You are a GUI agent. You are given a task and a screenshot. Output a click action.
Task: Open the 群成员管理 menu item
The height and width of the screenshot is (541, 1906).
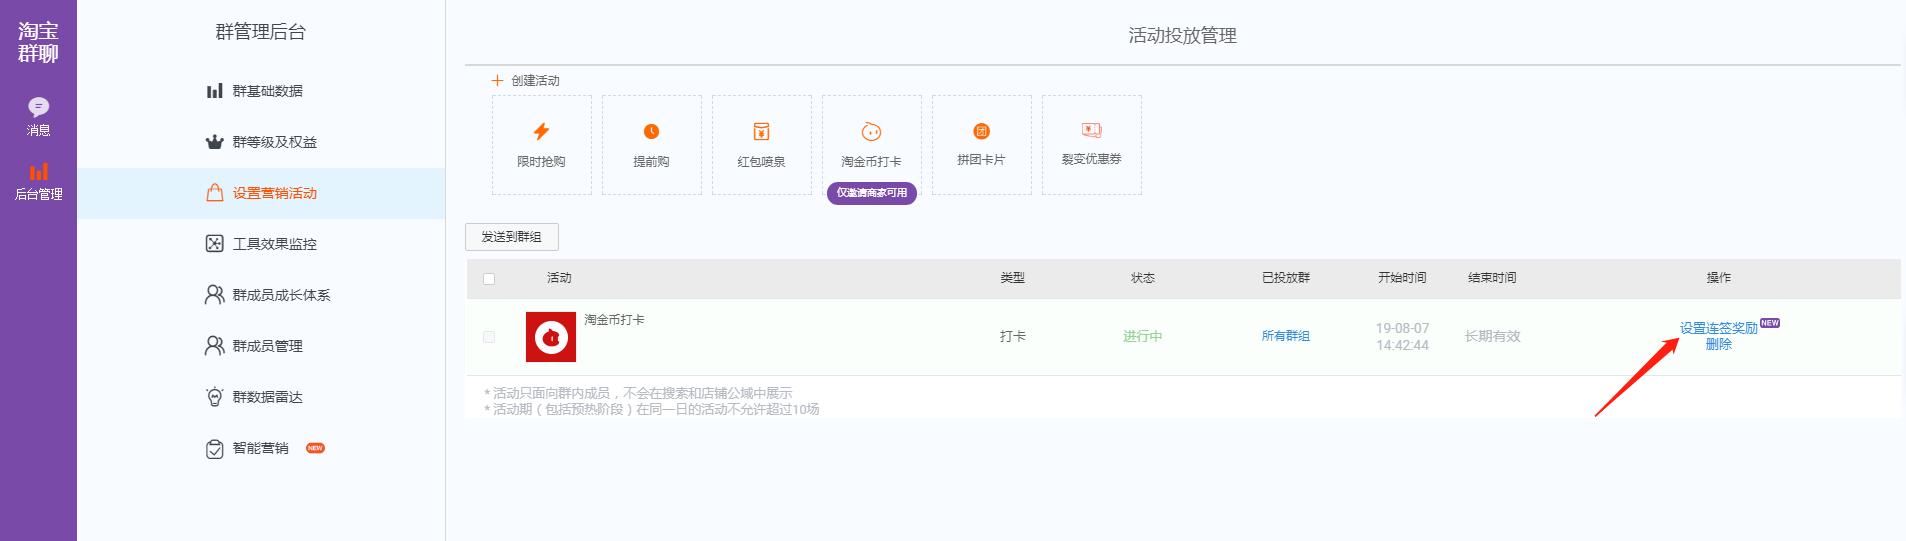point(261,346)
